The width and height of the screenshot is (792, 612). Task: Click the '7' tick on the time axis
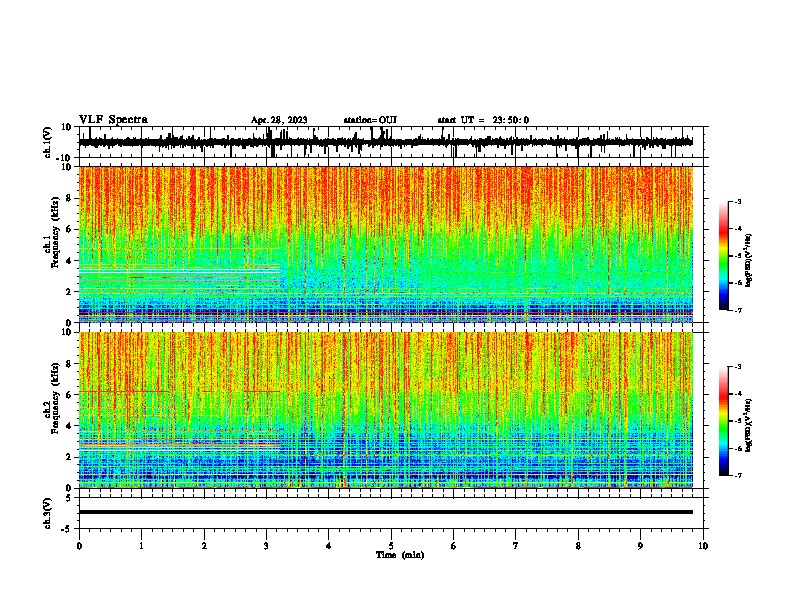516,546
